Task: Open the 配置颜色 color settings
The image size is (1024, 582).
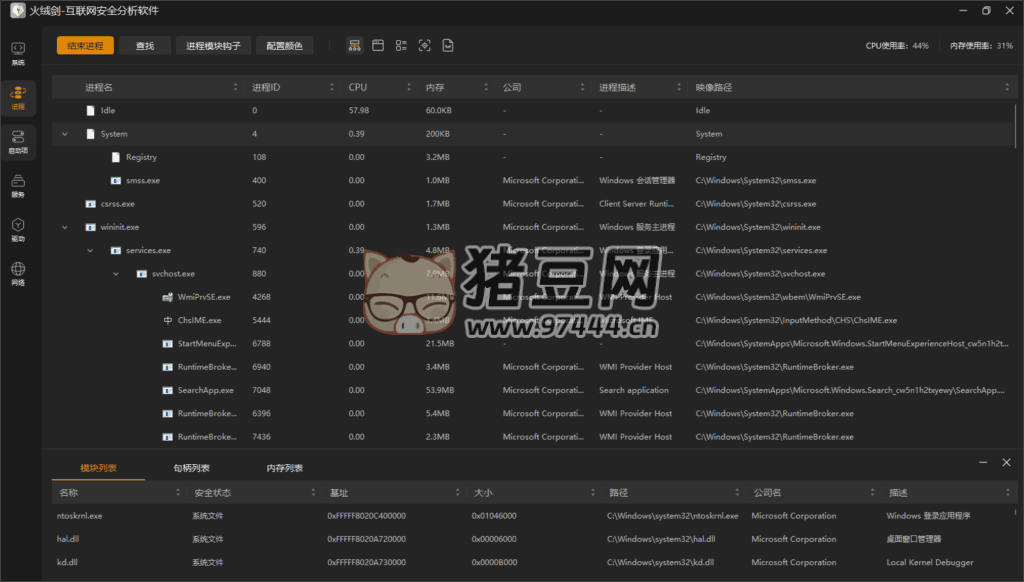Action: tap(285, 46)
